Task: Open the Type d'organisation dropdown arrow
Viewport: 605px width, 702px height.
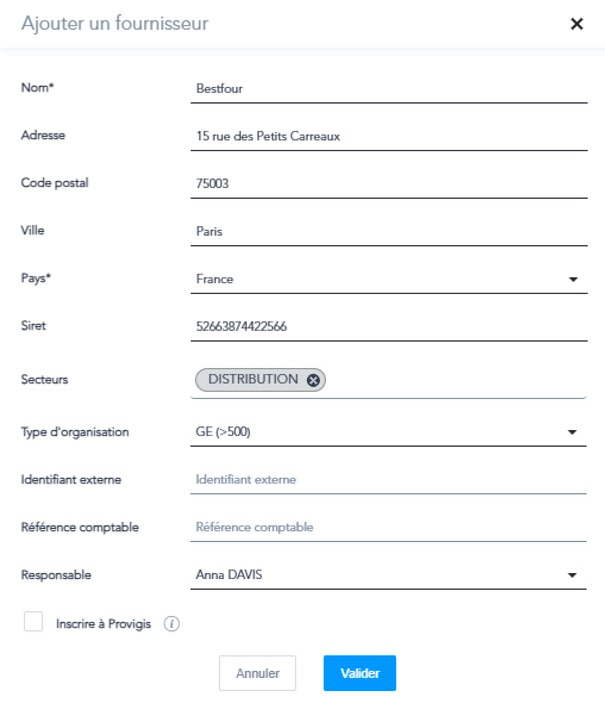Action: click(573, 433)
